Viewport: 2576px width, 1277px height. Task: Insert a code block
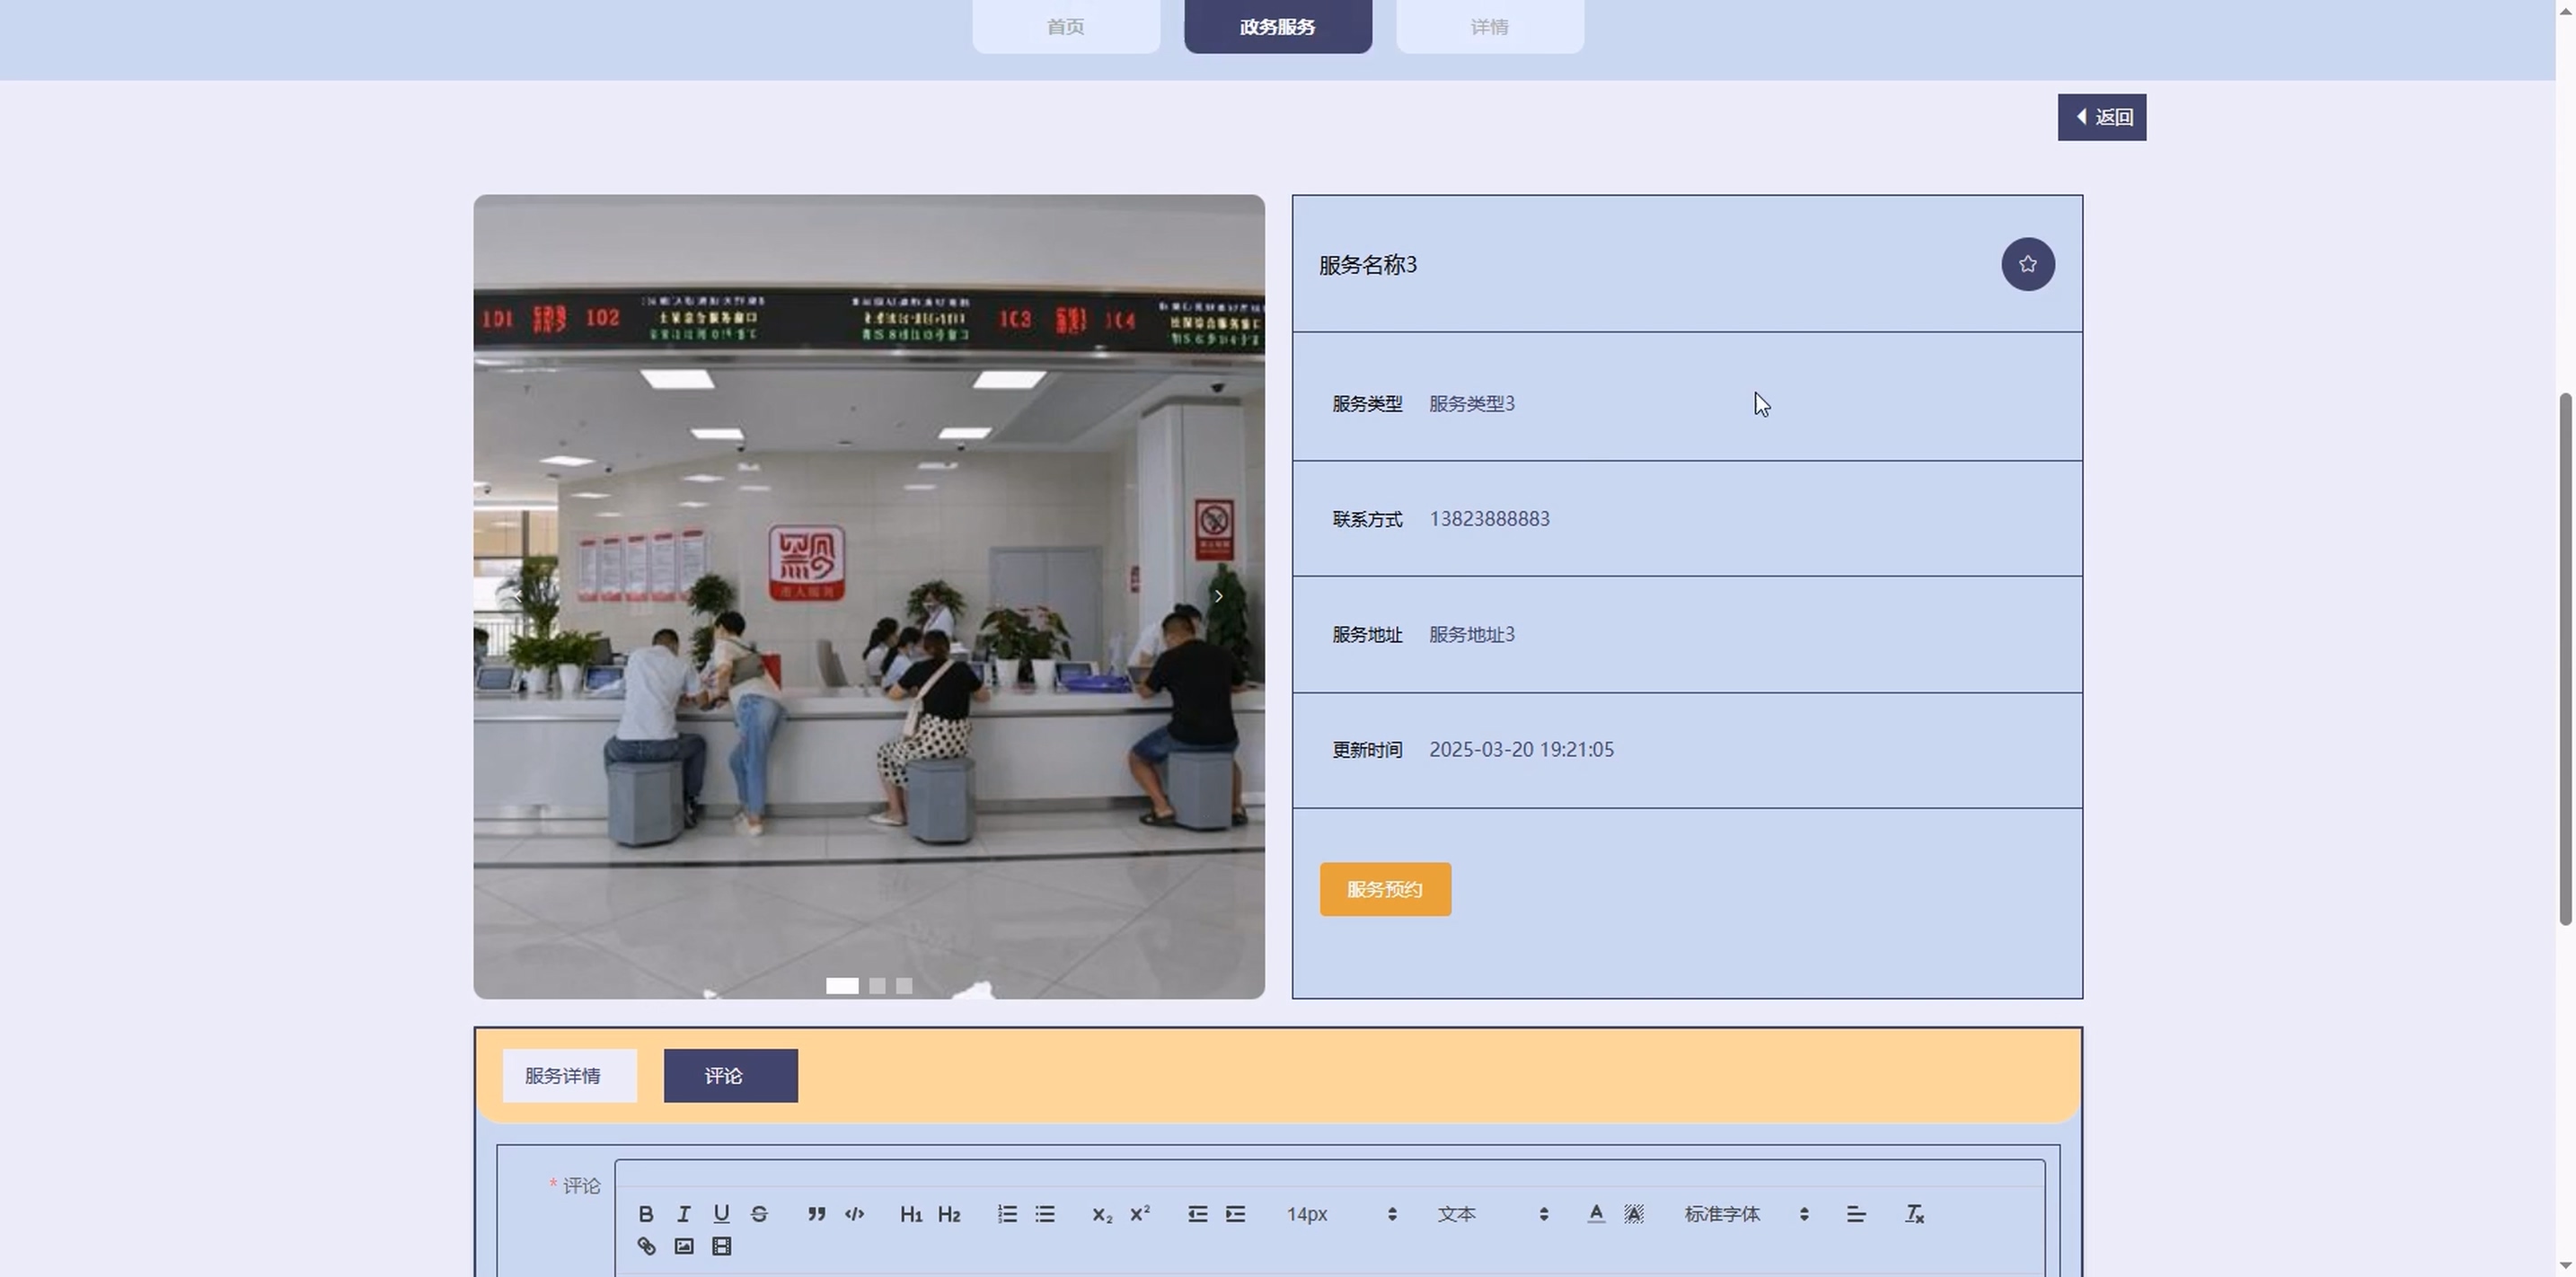coord(854,1214)
